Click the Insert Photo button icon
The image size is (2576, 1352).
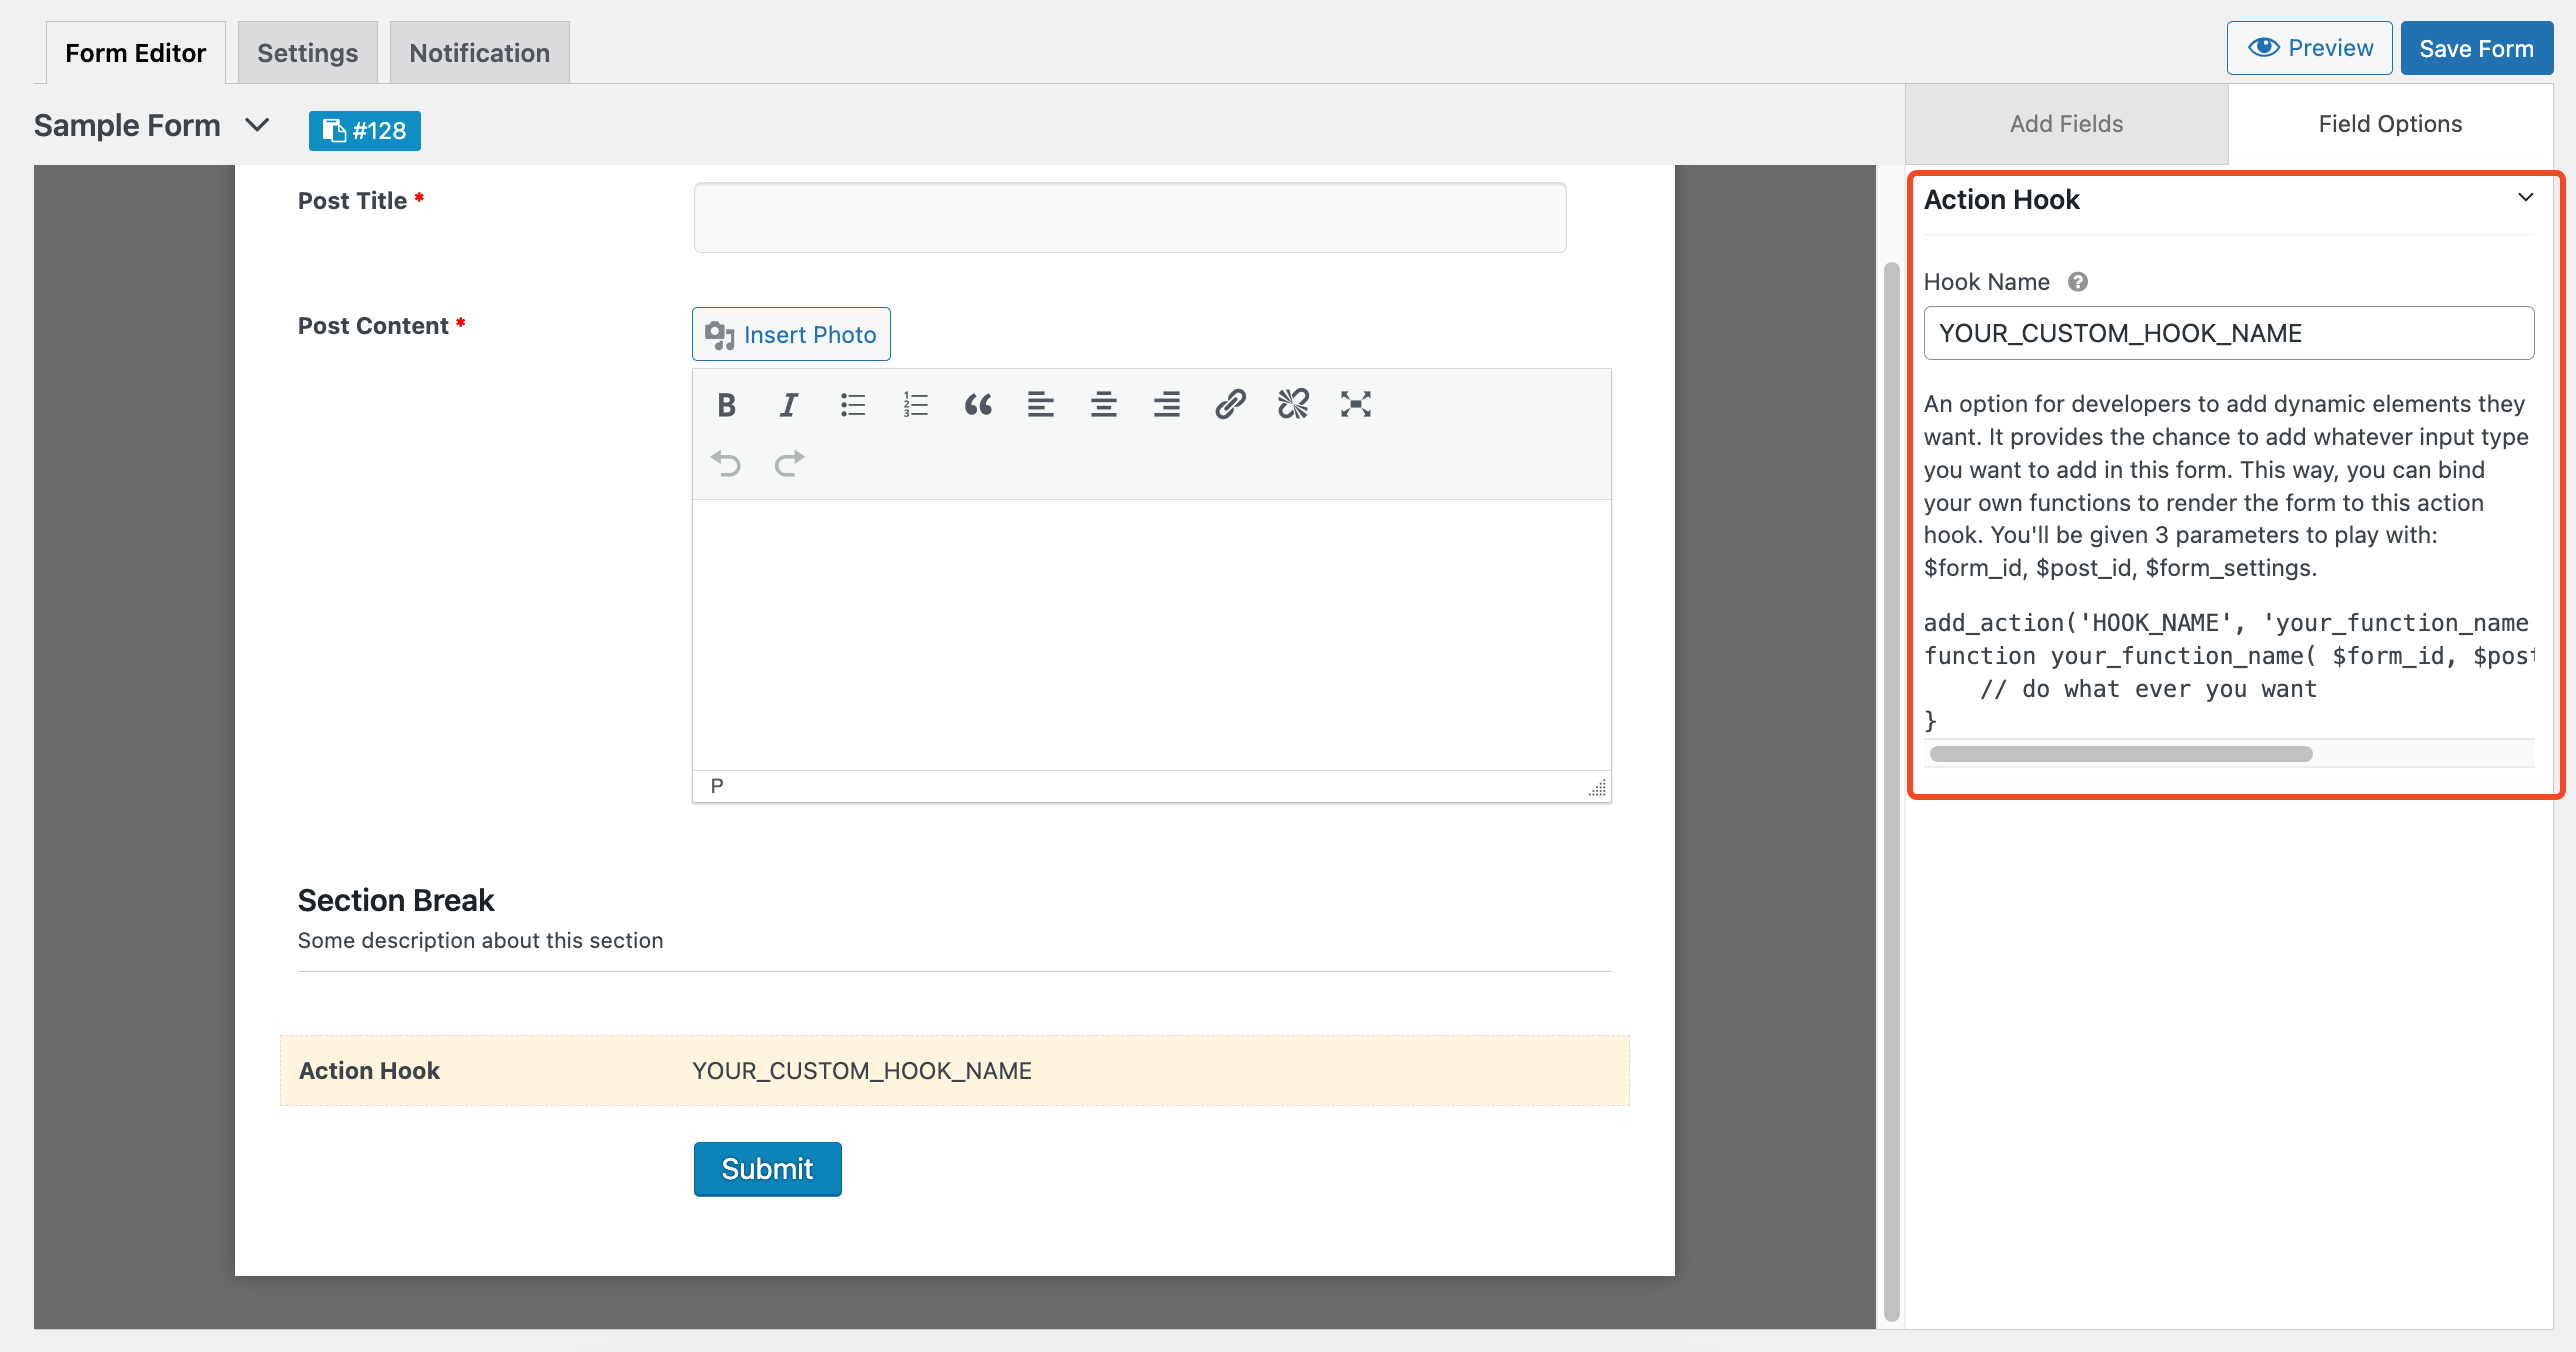tap(719, 334)
